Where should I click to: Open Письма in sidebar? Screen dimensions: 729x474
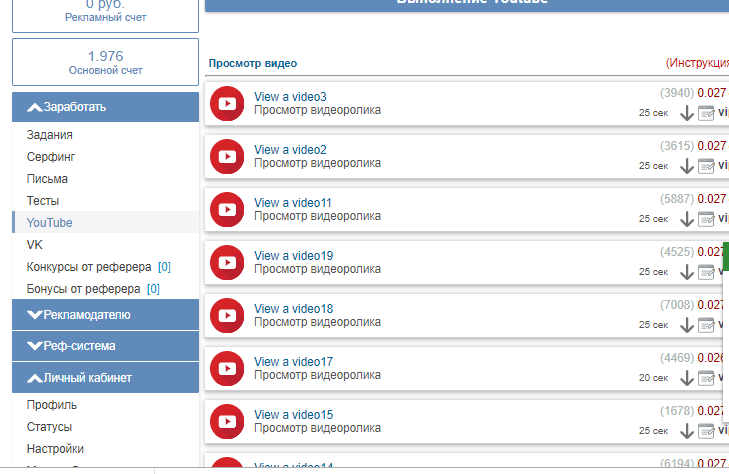tap(47, 179)
